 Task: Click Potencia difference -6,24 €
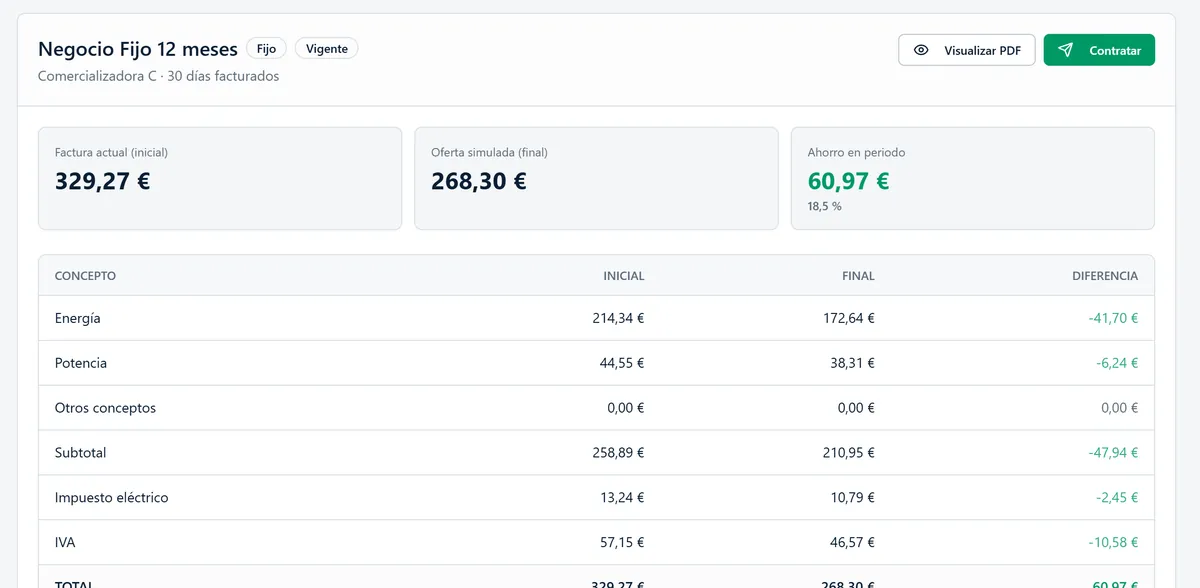pos(1116,363)
